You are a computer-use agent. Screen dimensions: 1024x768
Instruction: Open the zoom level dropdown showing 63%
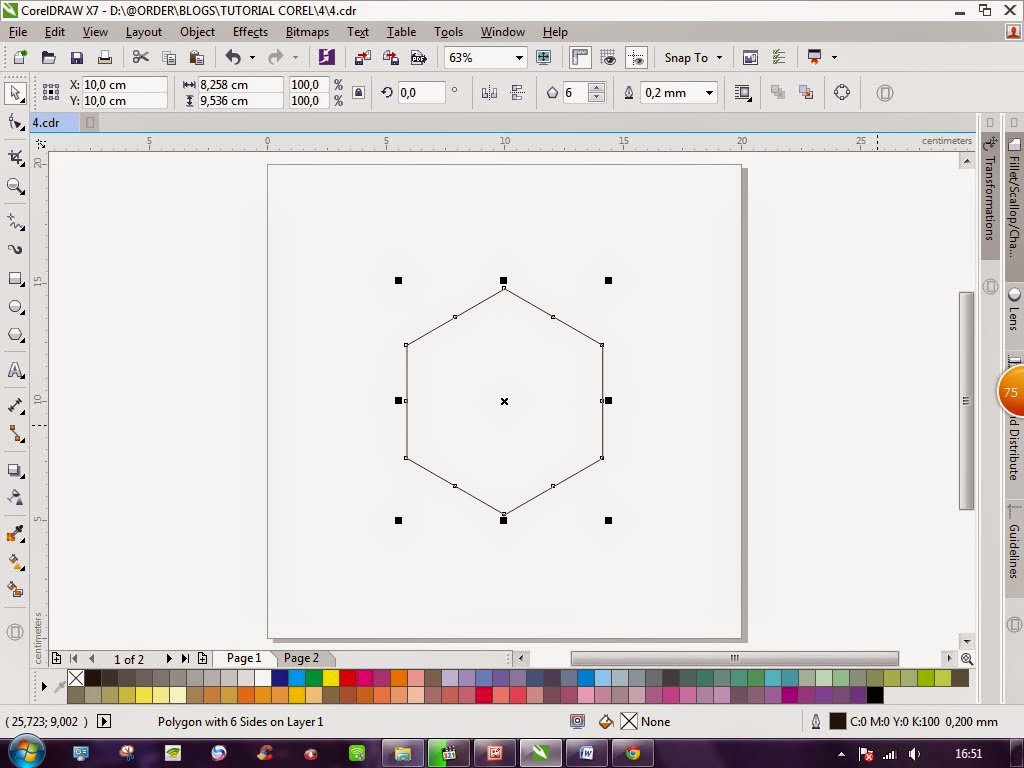[x=517, y=57]
